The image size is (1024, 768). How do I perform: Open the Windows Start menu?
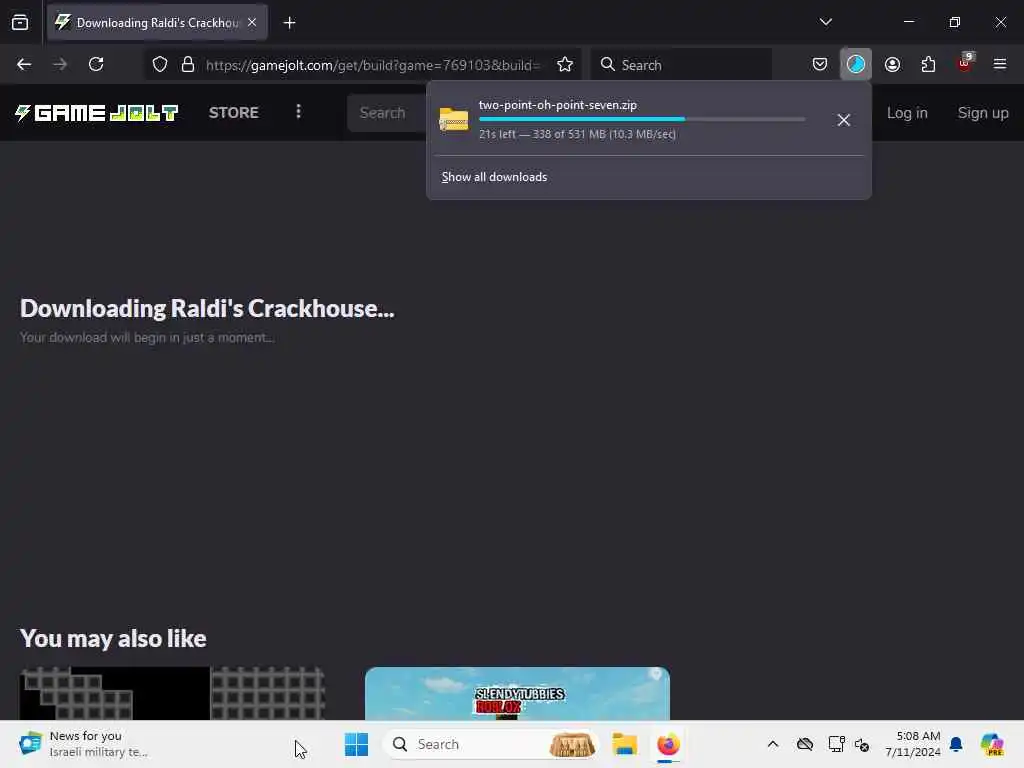[x=356, y=744]
